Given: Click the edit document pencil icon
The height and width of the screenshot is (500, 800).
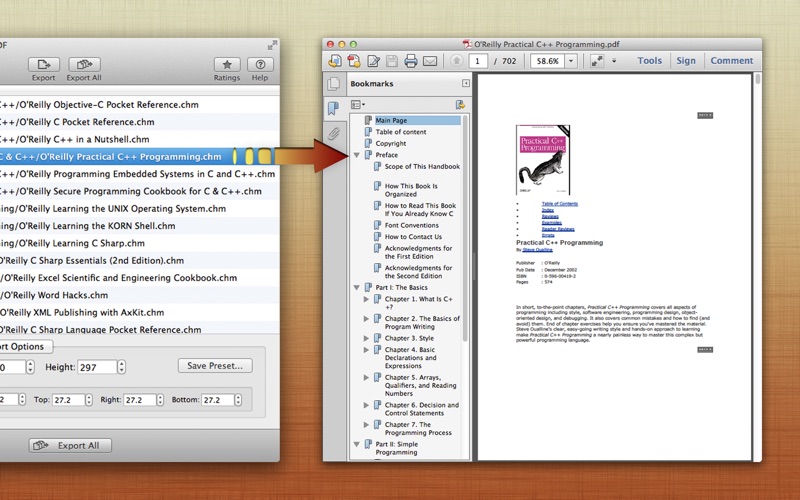Looking at the screenshot, I should click(373, 61).
